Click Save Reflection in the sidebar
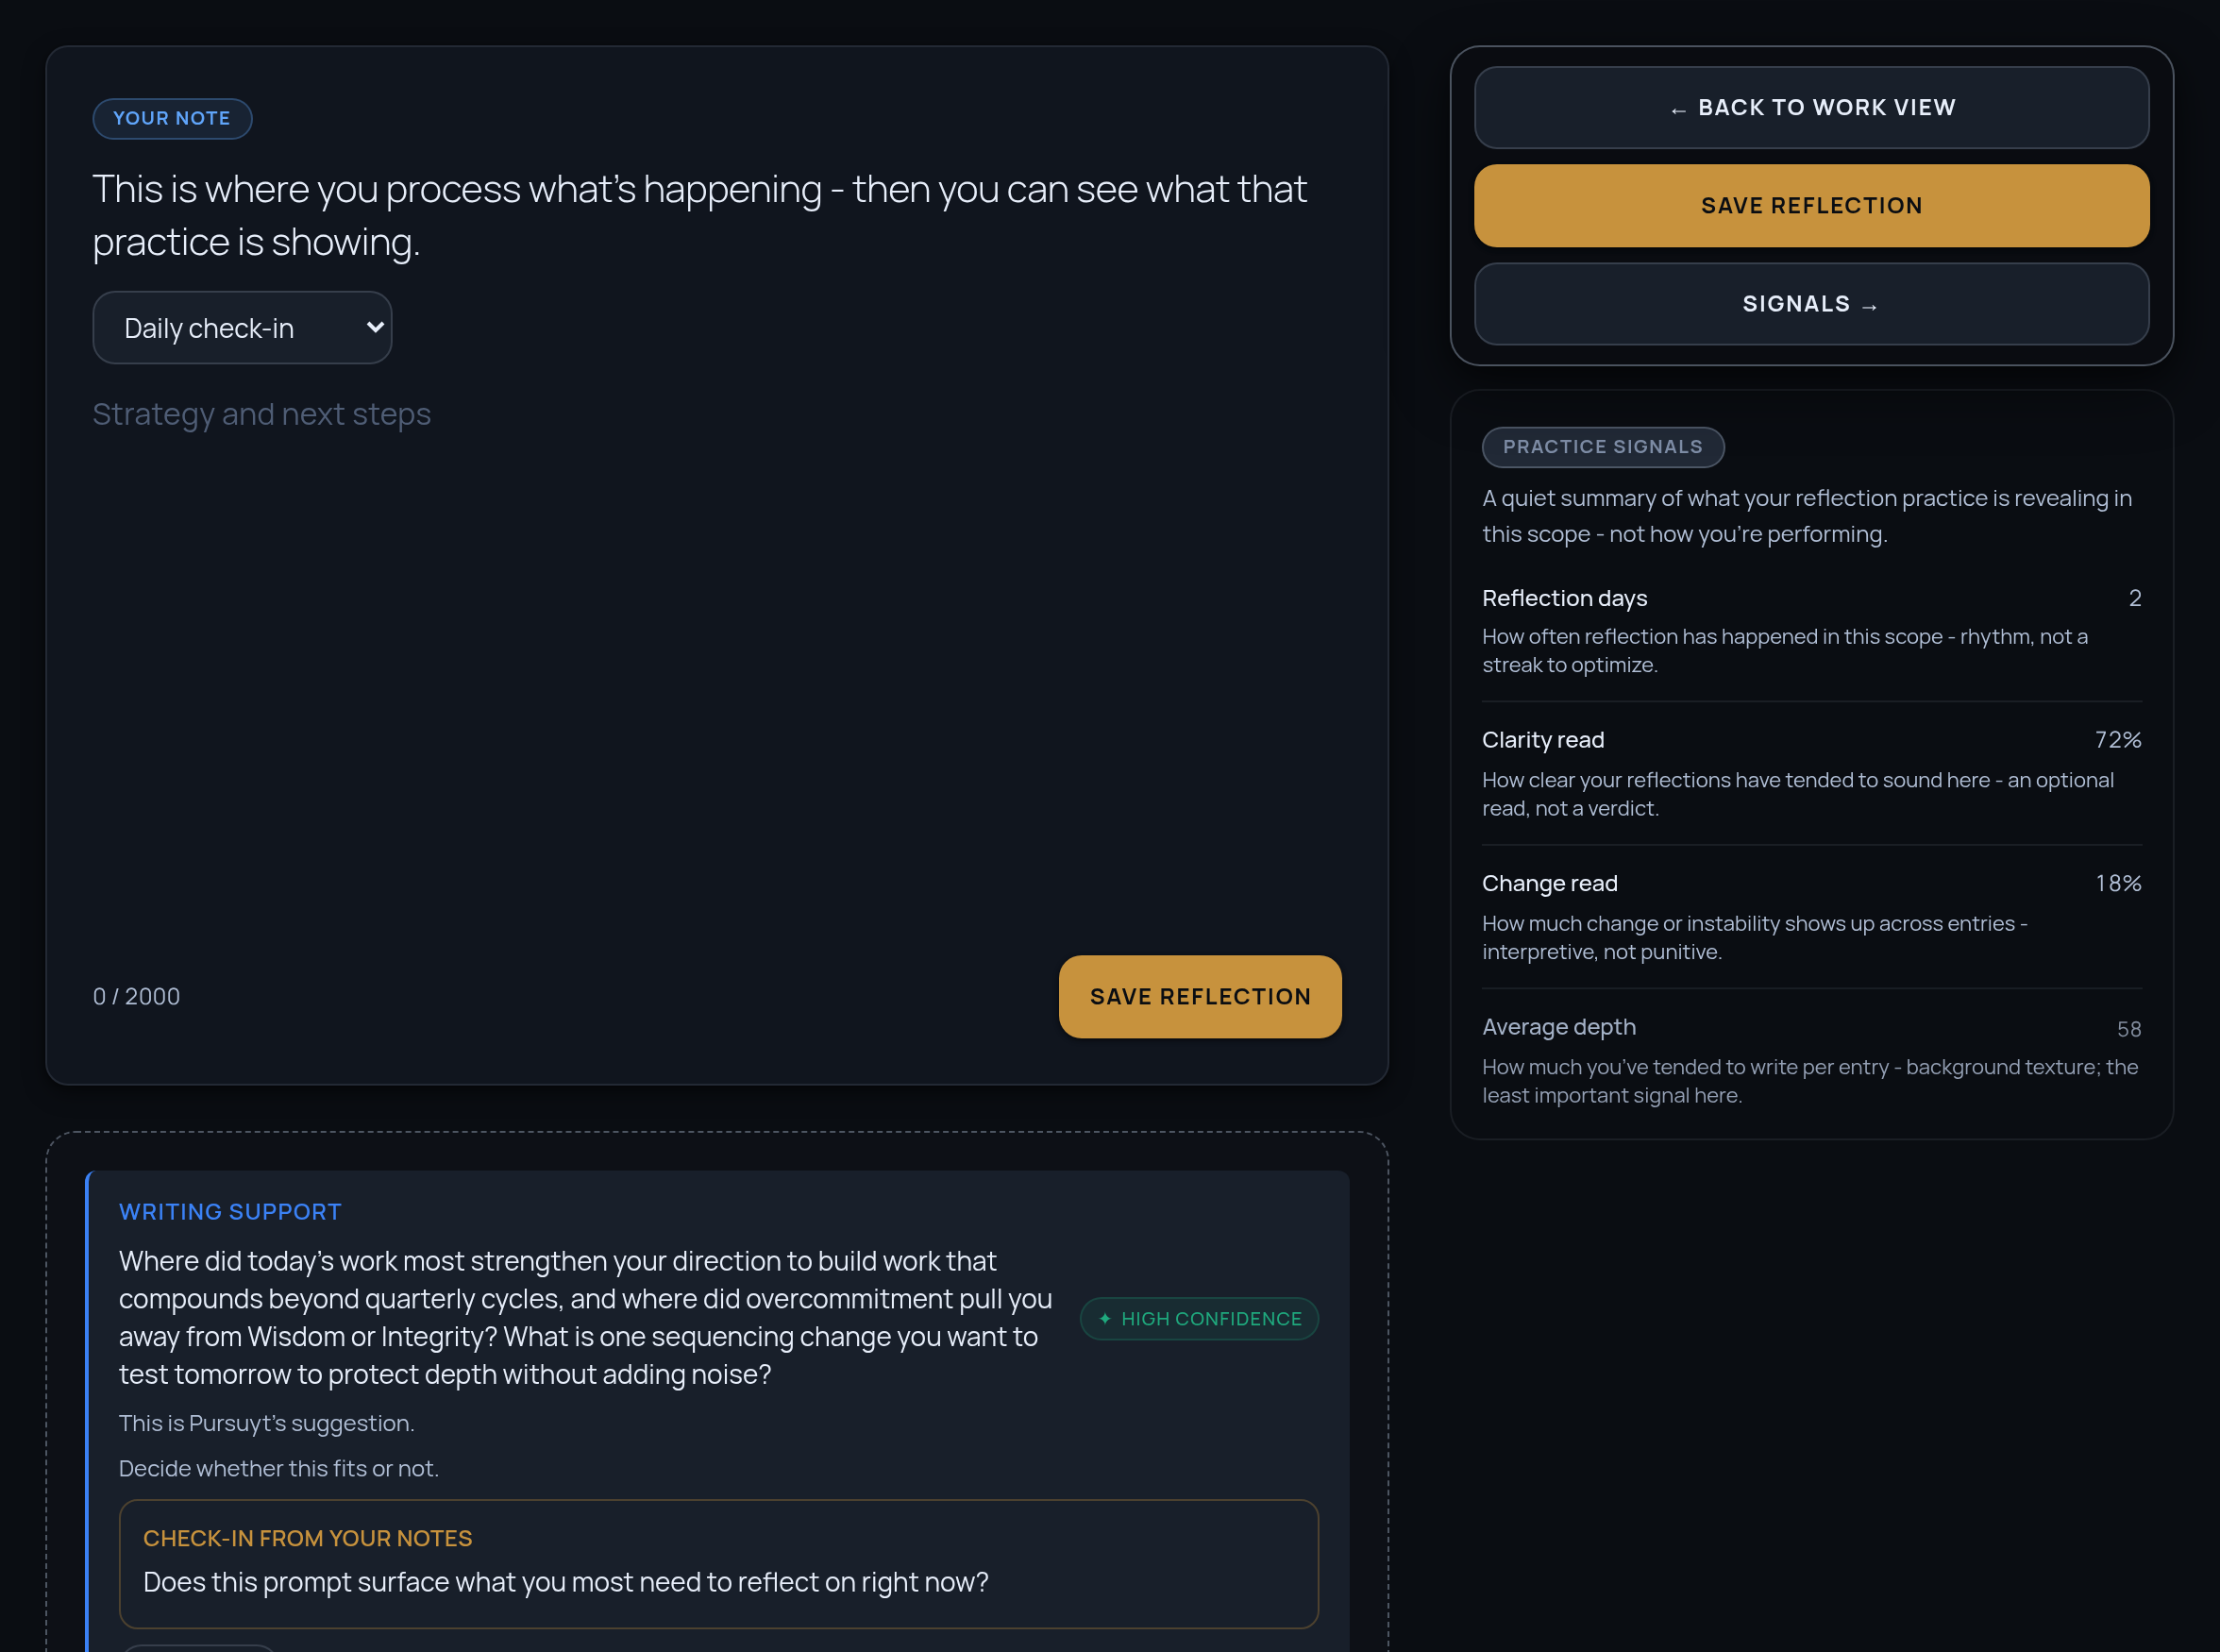The image size is (2220, 1652). (1811, 206)
